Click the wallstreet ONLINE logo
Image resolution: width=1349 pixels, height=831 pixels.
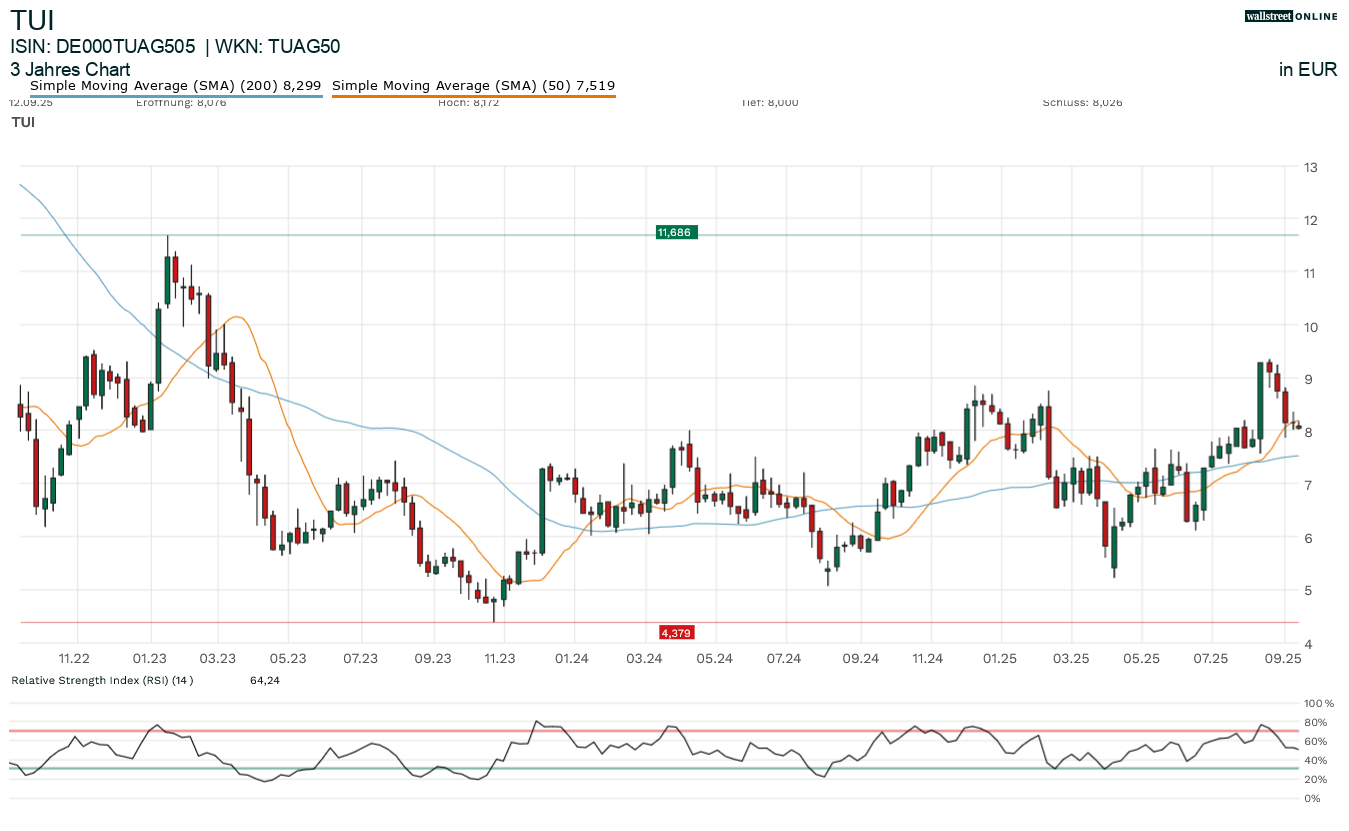[1291, 16]
